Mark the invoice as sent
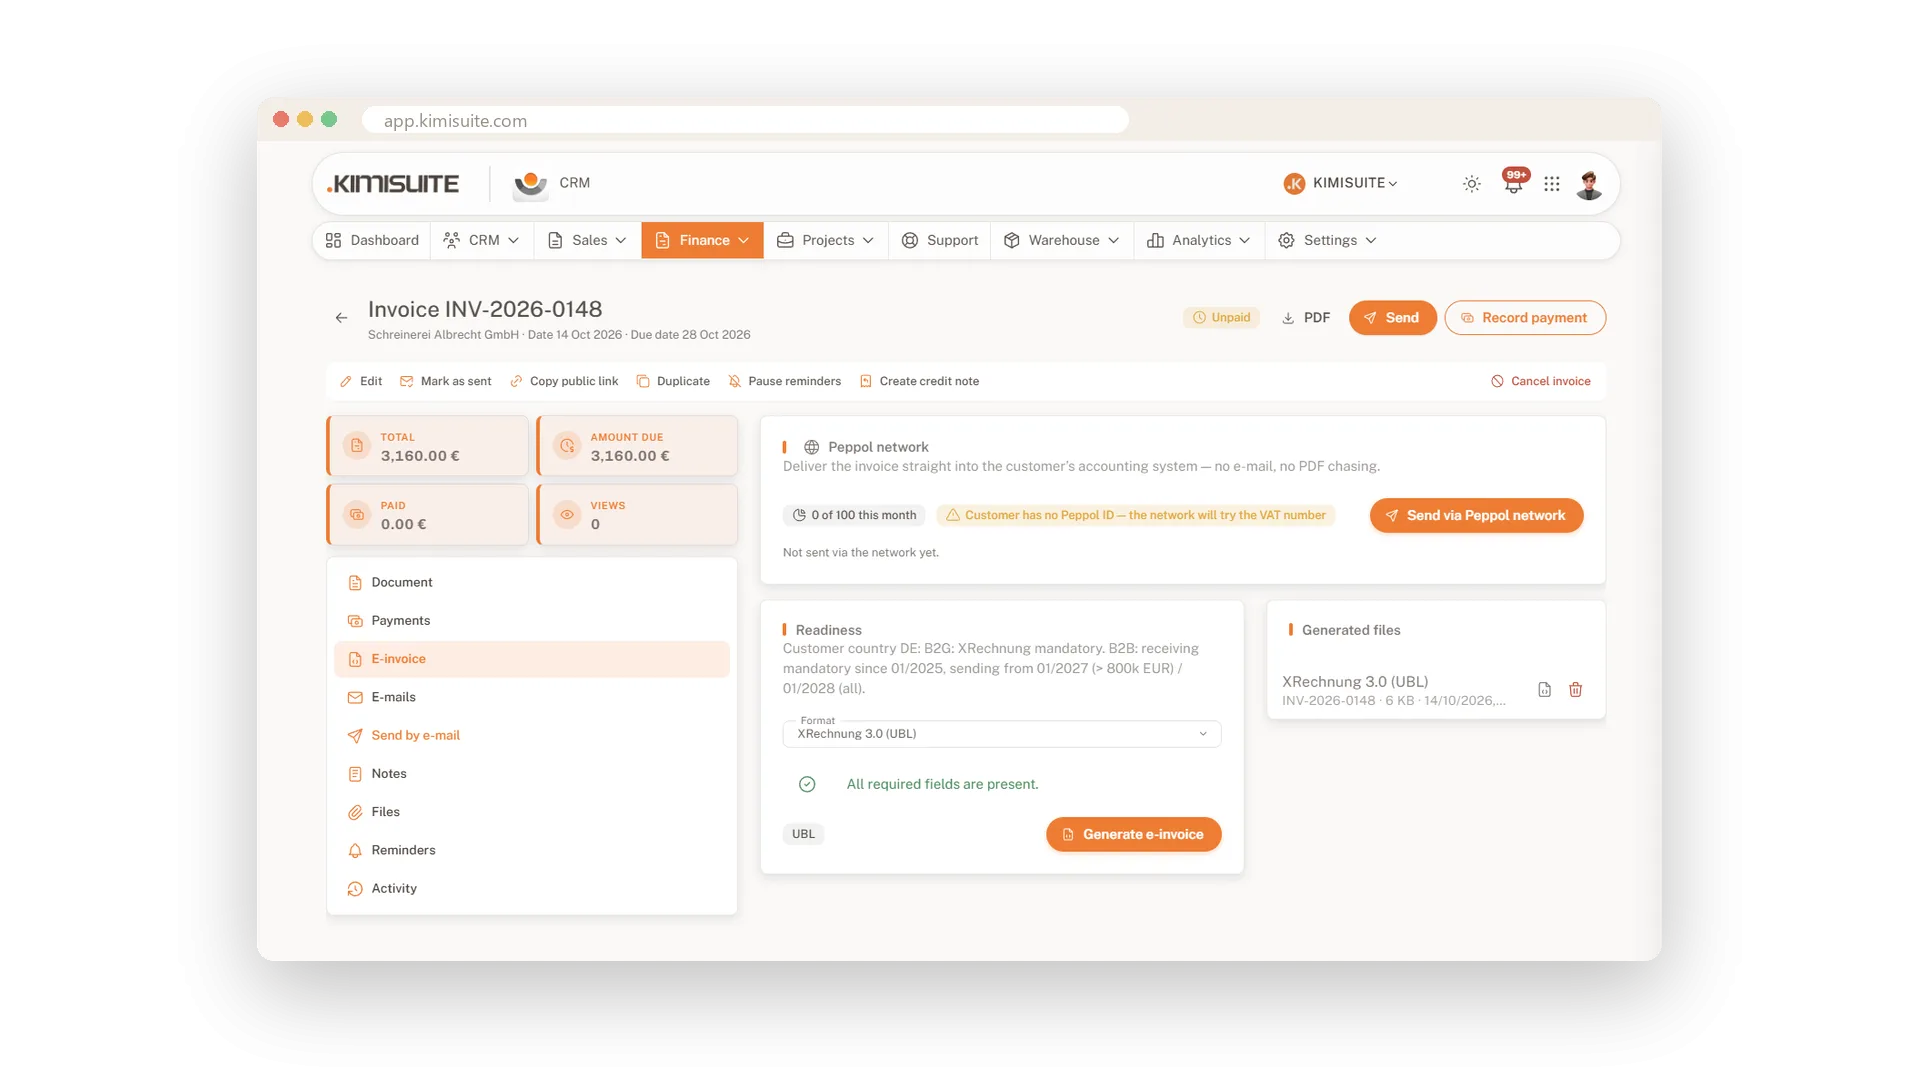1920x1080 pixels. (446, 381)
